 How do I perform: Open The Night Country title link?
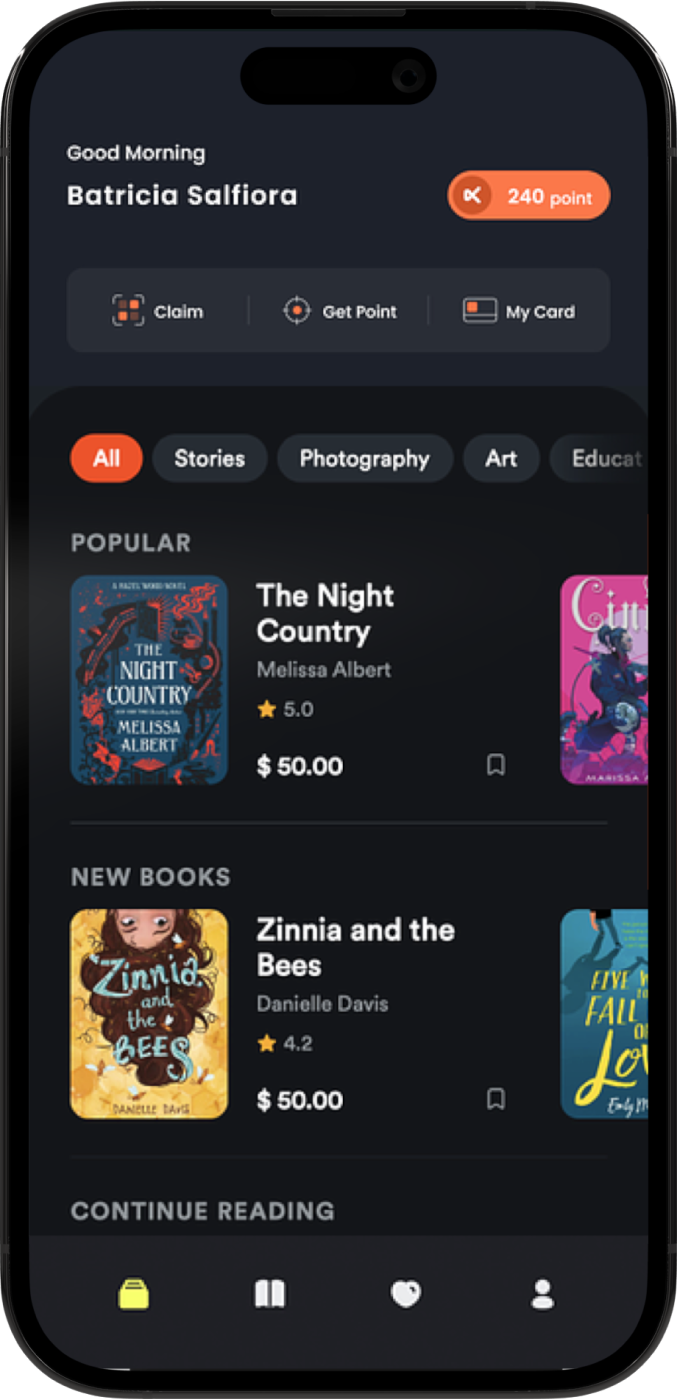click(325, 613)
